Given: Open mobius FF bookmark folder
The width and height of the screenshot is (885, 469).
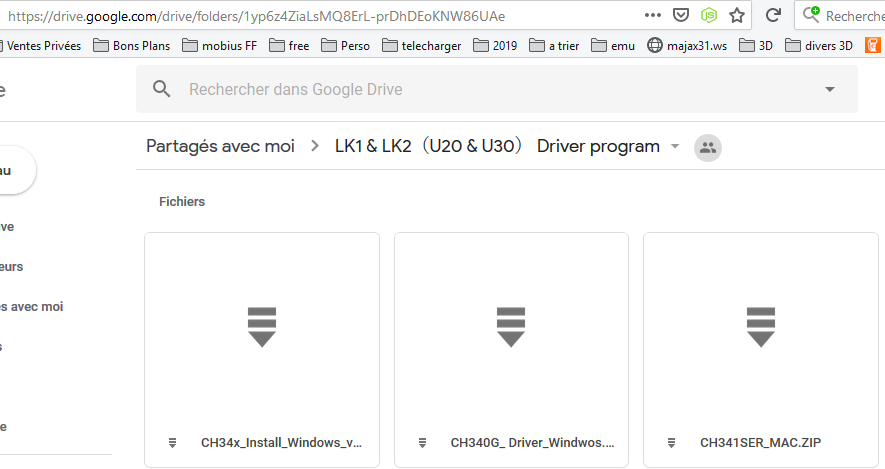Looking at the screenshot, I should [x=220, y=46].
